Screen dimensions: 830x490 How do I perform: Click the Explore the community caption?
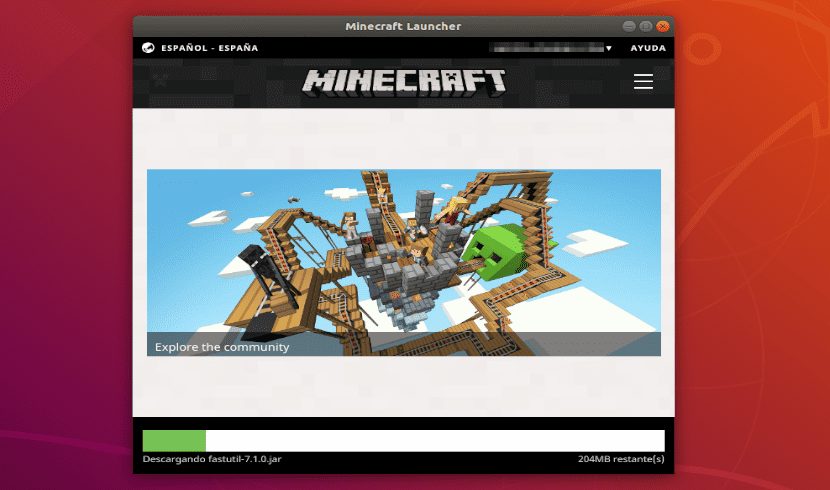[222, 347]
